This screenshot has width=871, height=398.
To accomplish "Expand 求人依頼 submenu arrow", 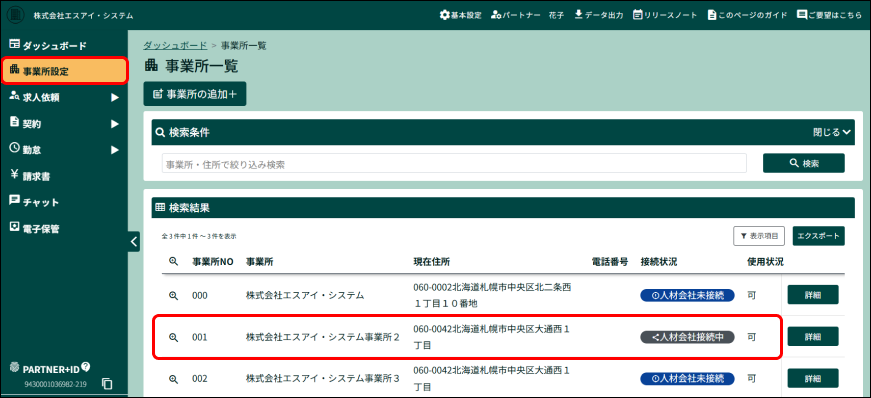I will tap(115, 98).
